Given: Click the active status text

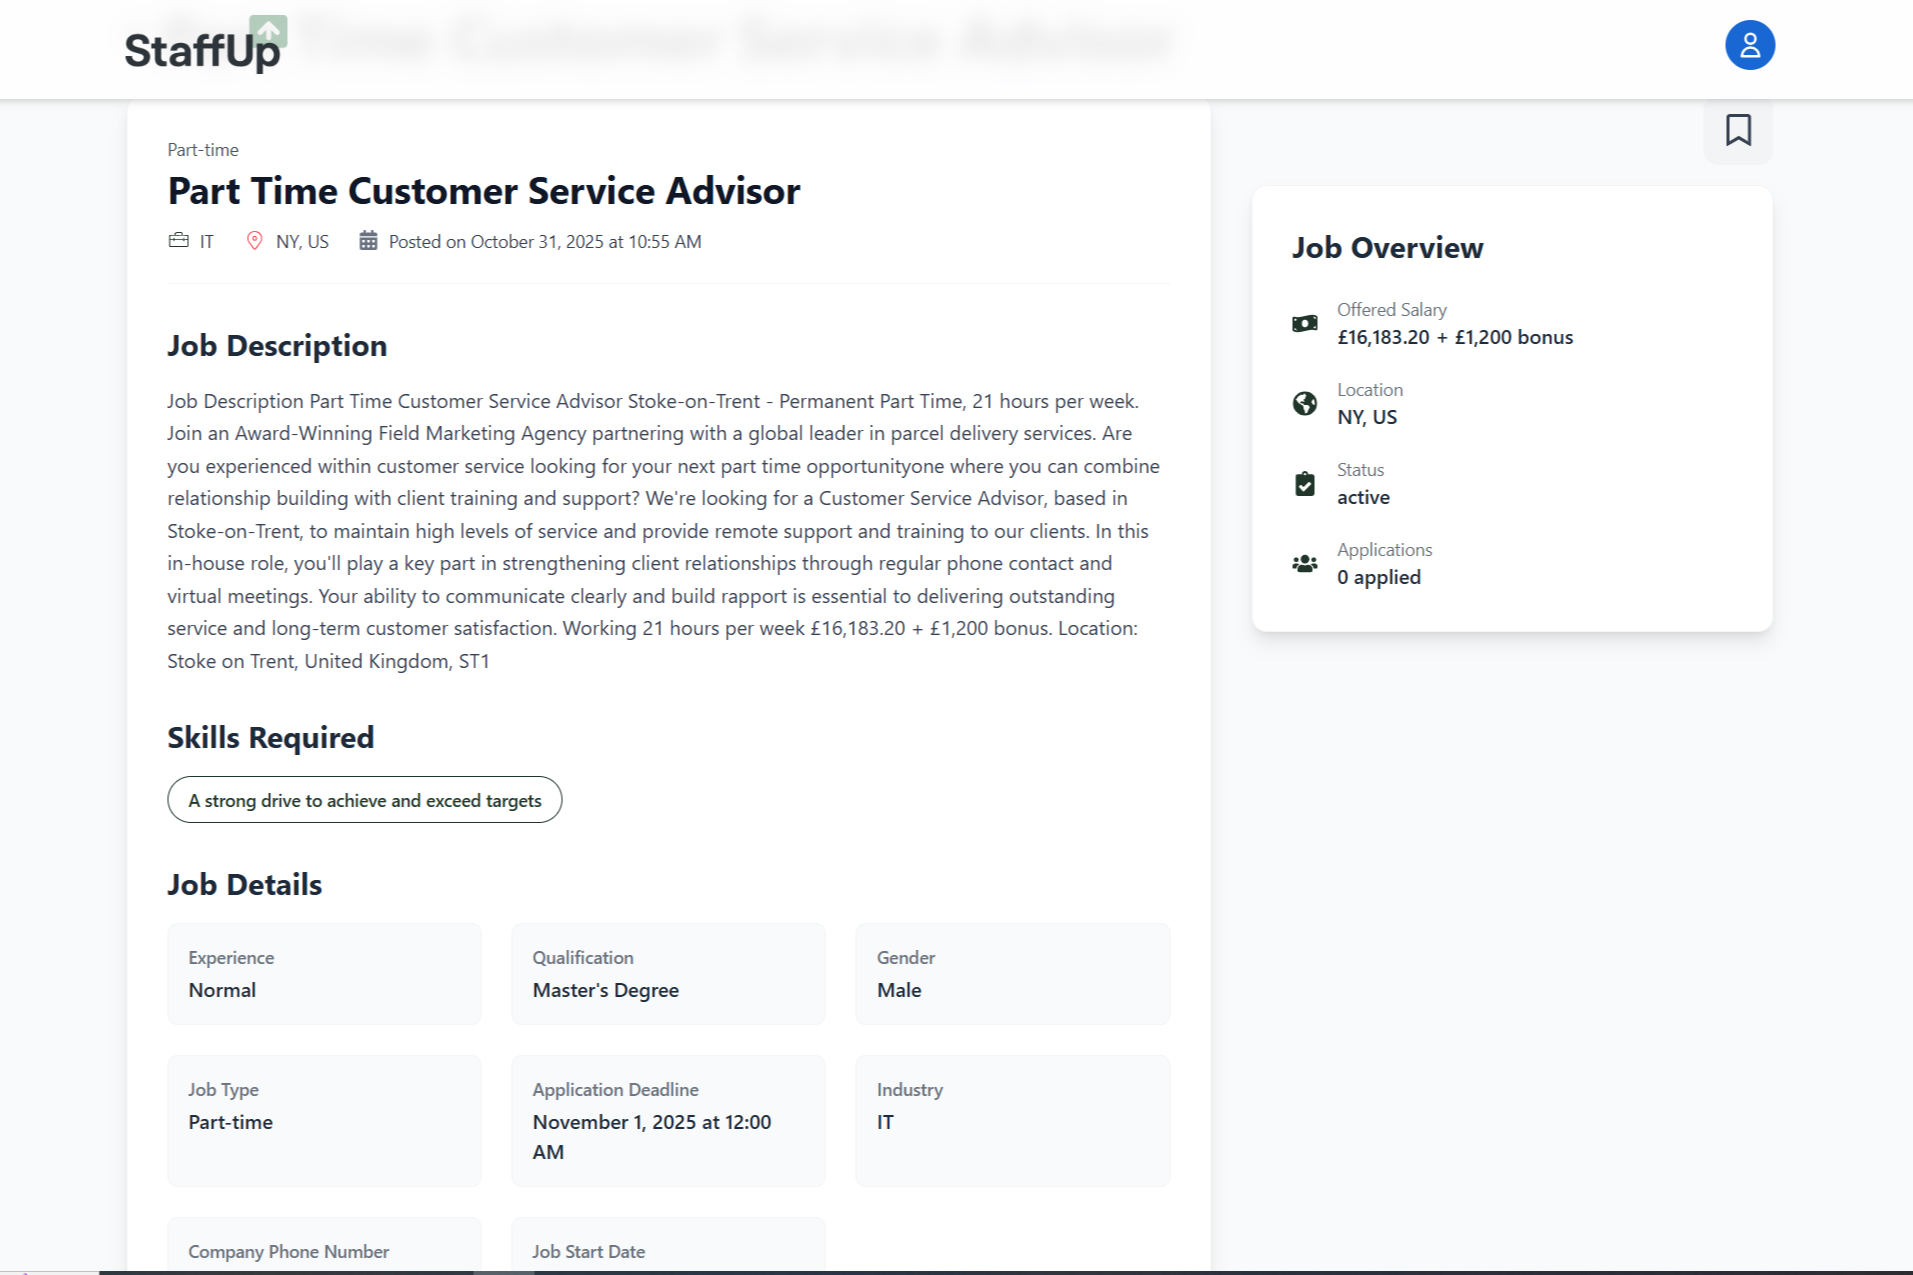Looking at the screenshot, I should 1363,497.
